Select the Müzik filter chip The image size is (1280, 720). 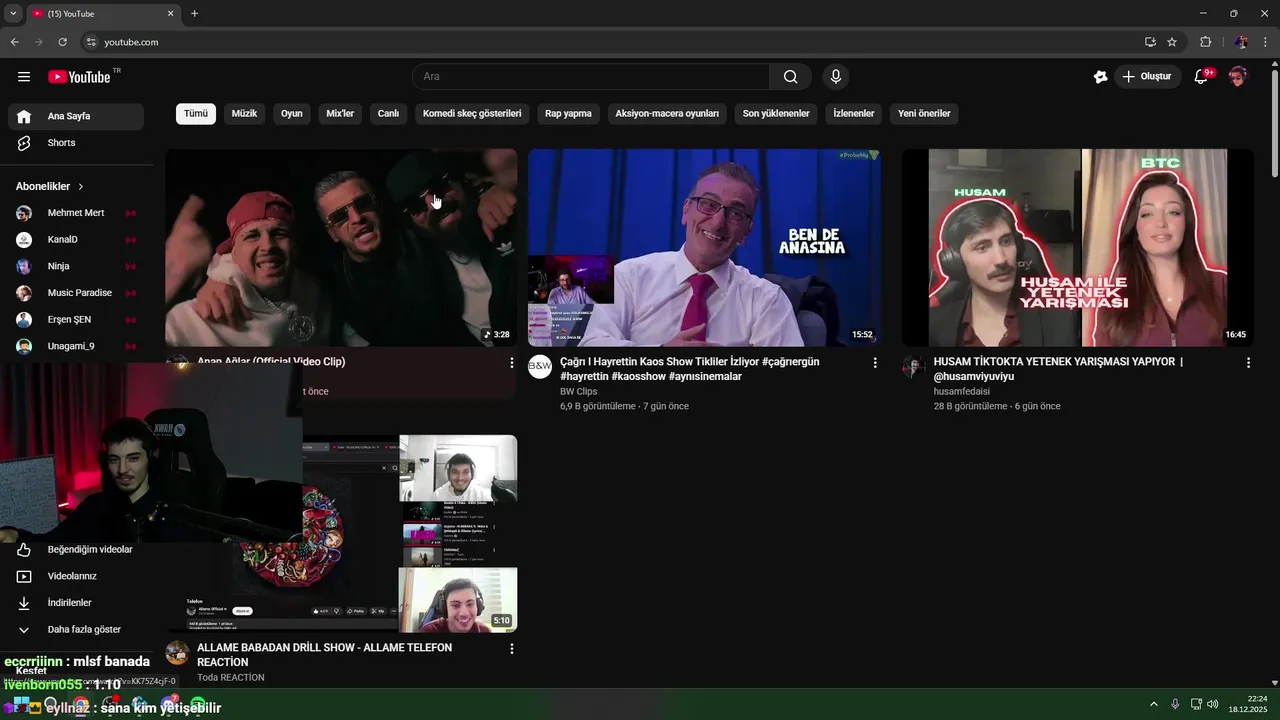point(244,114)
